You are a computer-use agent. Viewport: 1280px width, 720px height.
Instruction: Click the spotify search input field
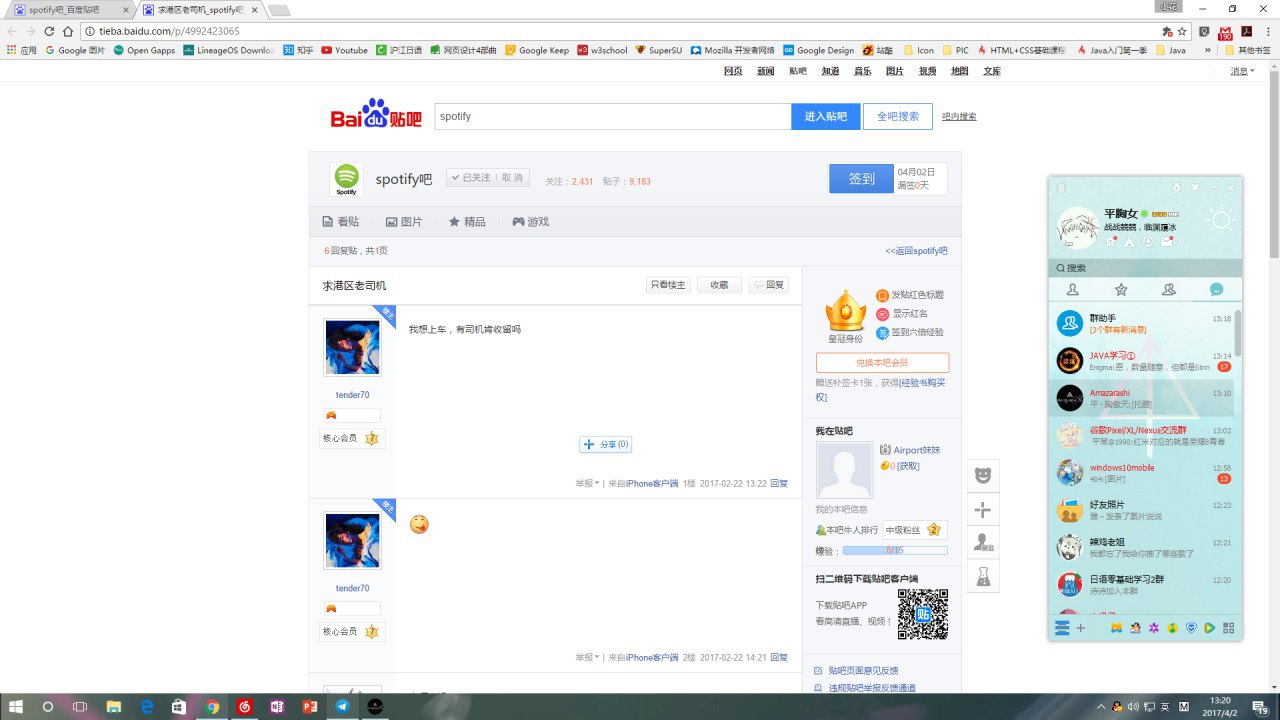(612, 116)
